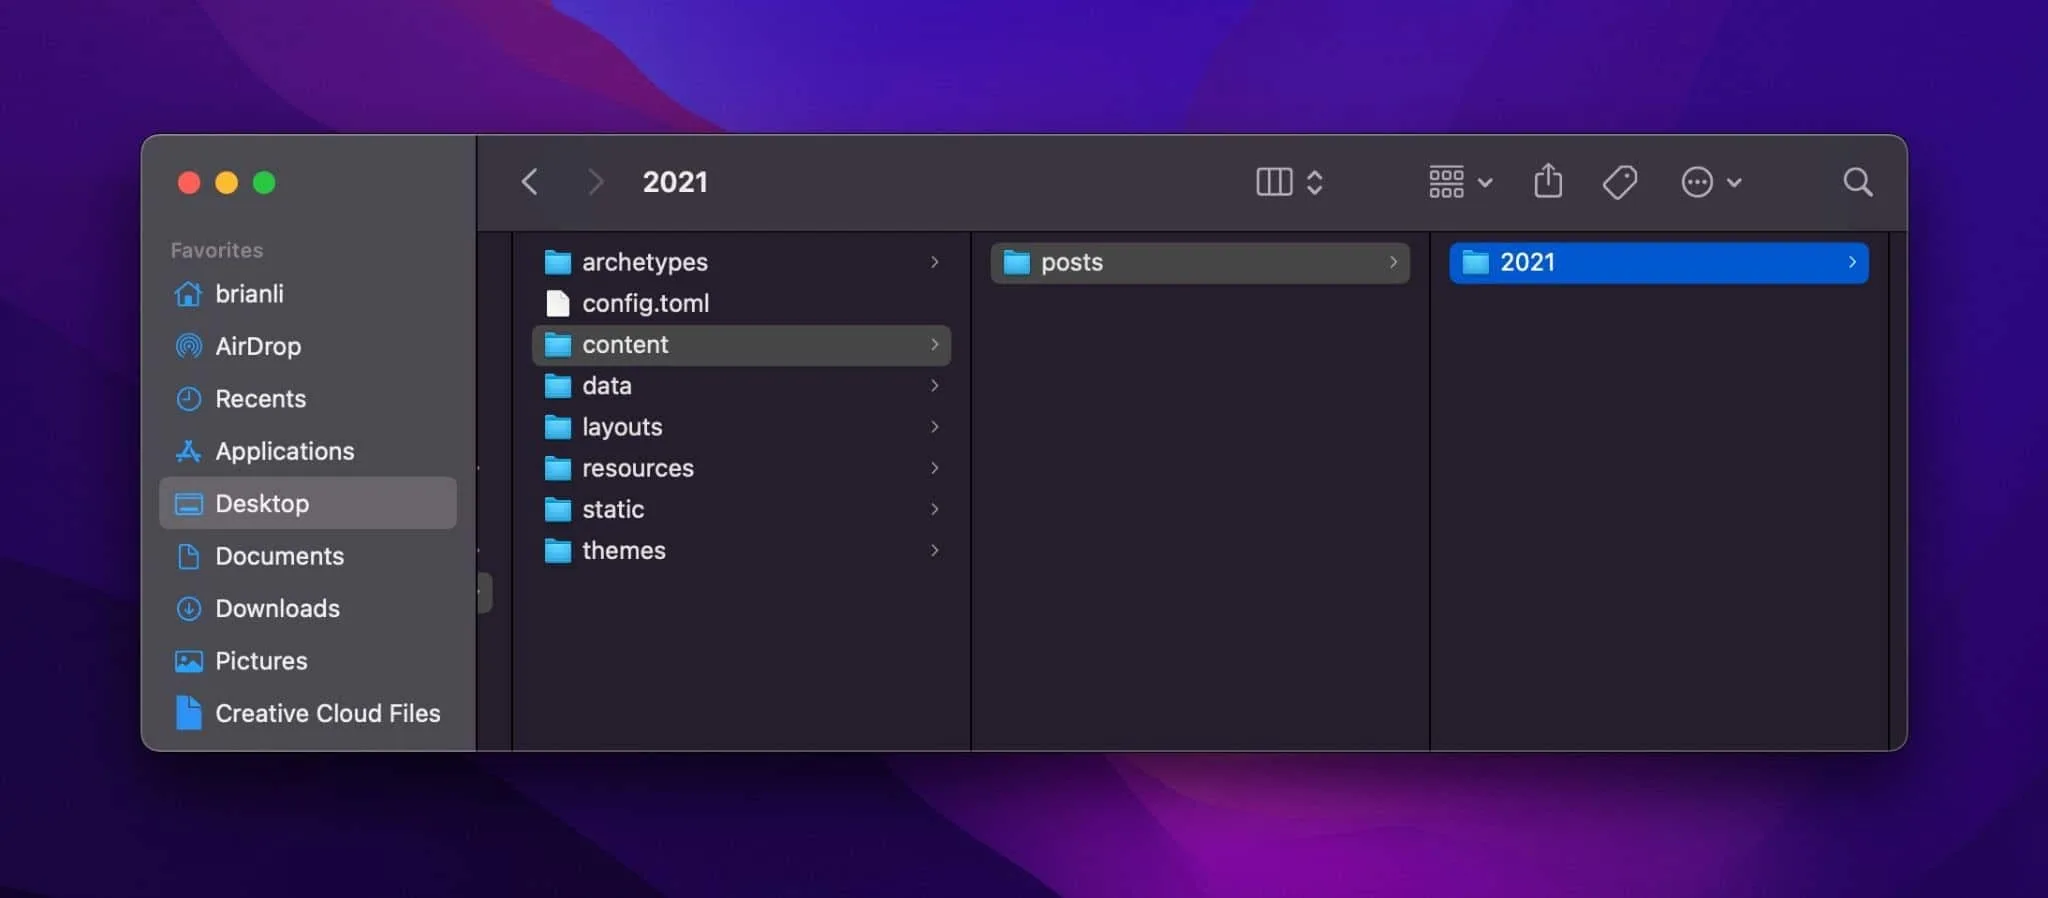Screen dimensions: 2048x898
Task: Select the themes folder
Action: [x=741, y=551]
